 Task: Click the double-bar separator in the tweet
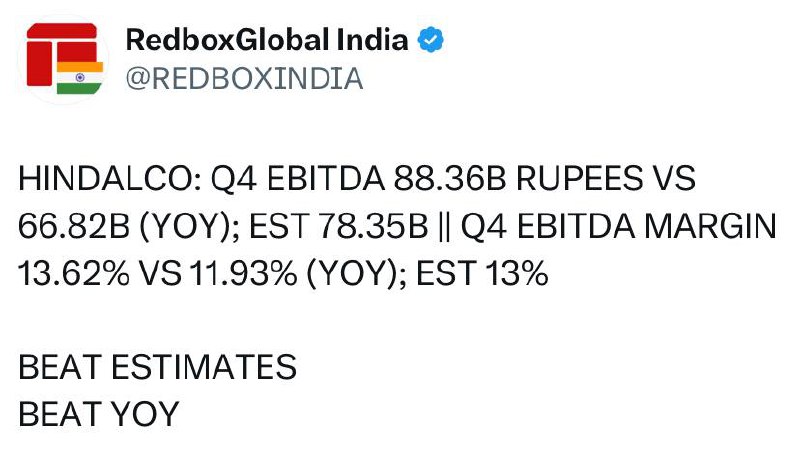click(444, 226)
